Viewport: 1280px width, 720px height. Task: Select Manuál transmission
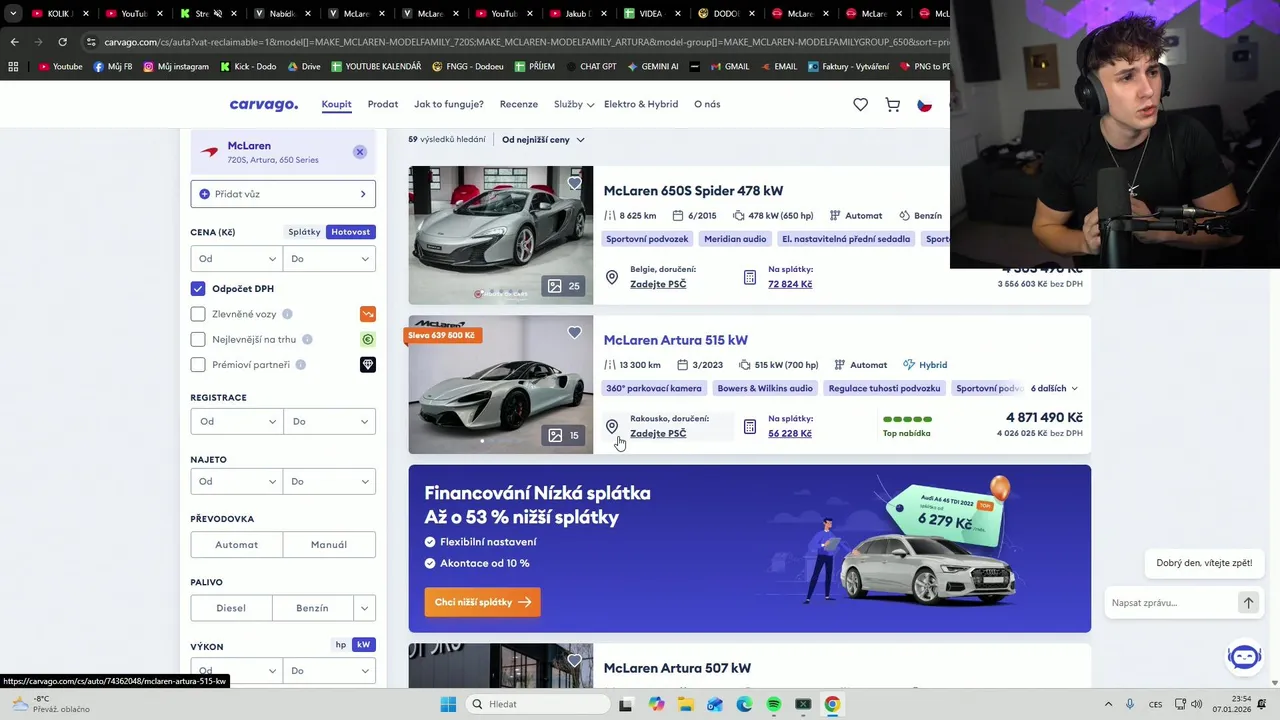pos(329,545)
